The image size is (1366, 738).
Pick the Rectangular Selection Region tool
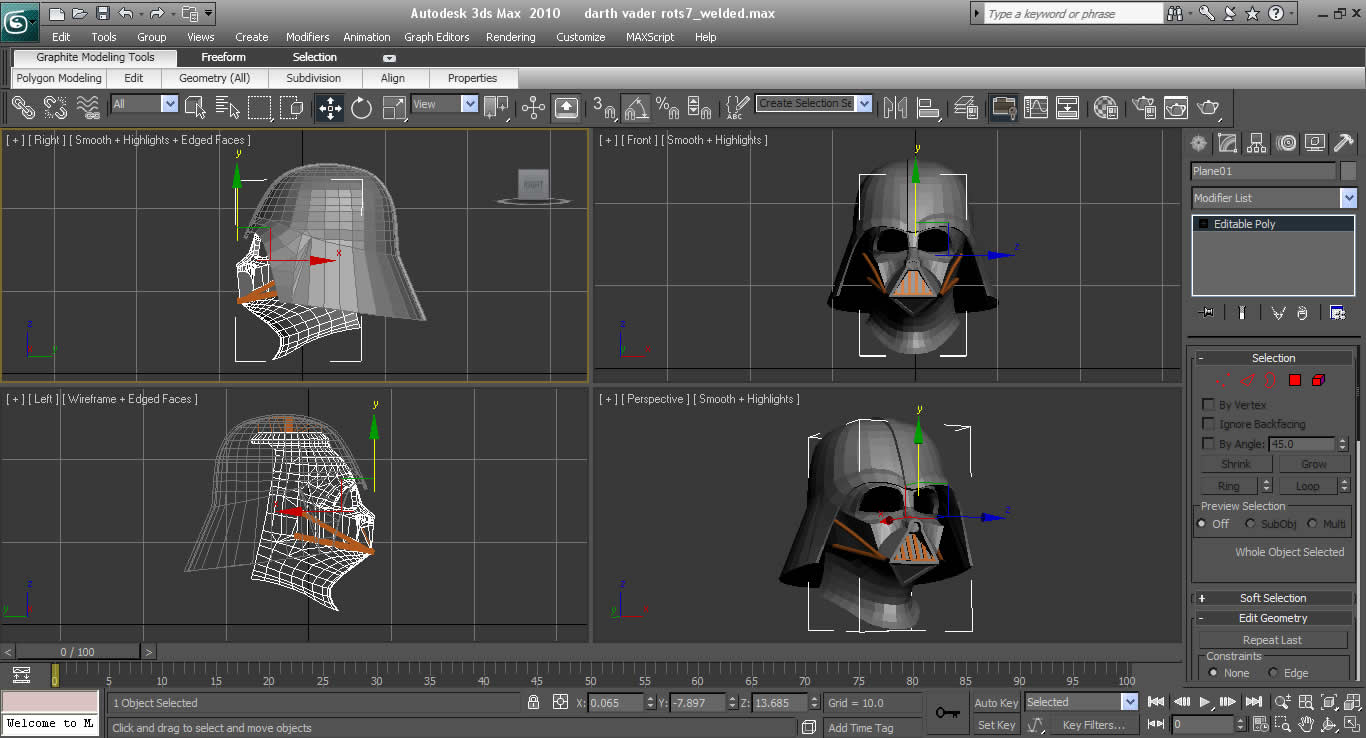pyautogui.click(x=260, y=107)
